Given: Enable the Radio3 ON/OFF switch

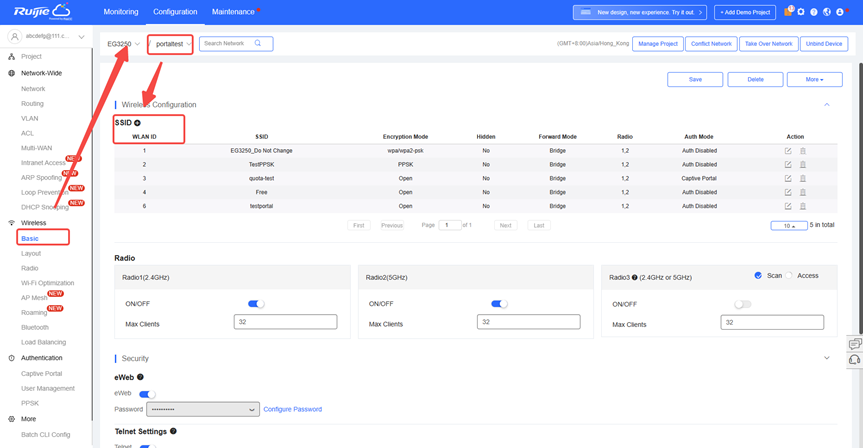Looking at the screenshot, I should [742, 304].
